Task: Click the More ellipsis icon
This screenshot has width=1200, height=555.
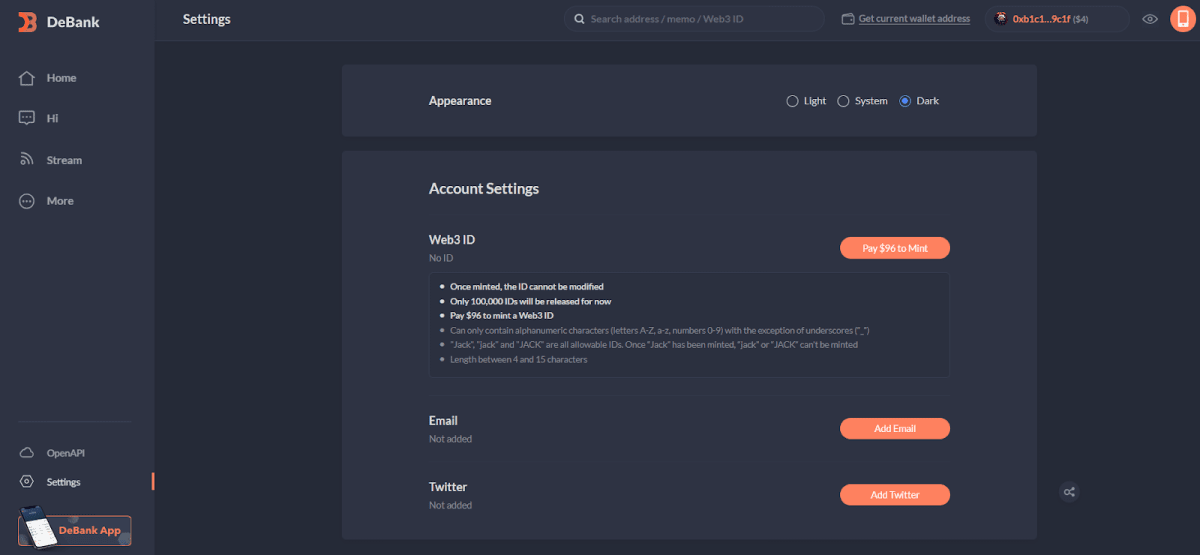Action: [27, 201]
